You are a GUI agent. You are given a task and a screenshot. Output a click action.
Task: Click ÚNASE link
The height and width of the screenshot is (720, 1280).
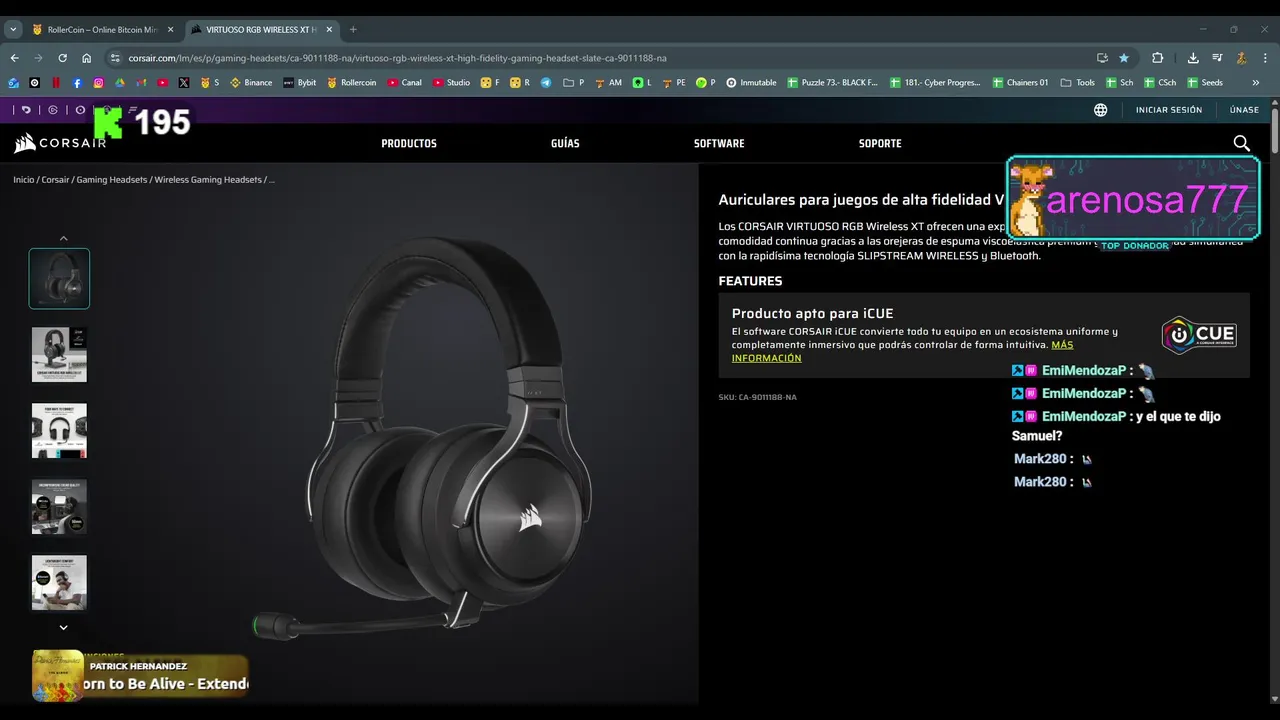1245,110
